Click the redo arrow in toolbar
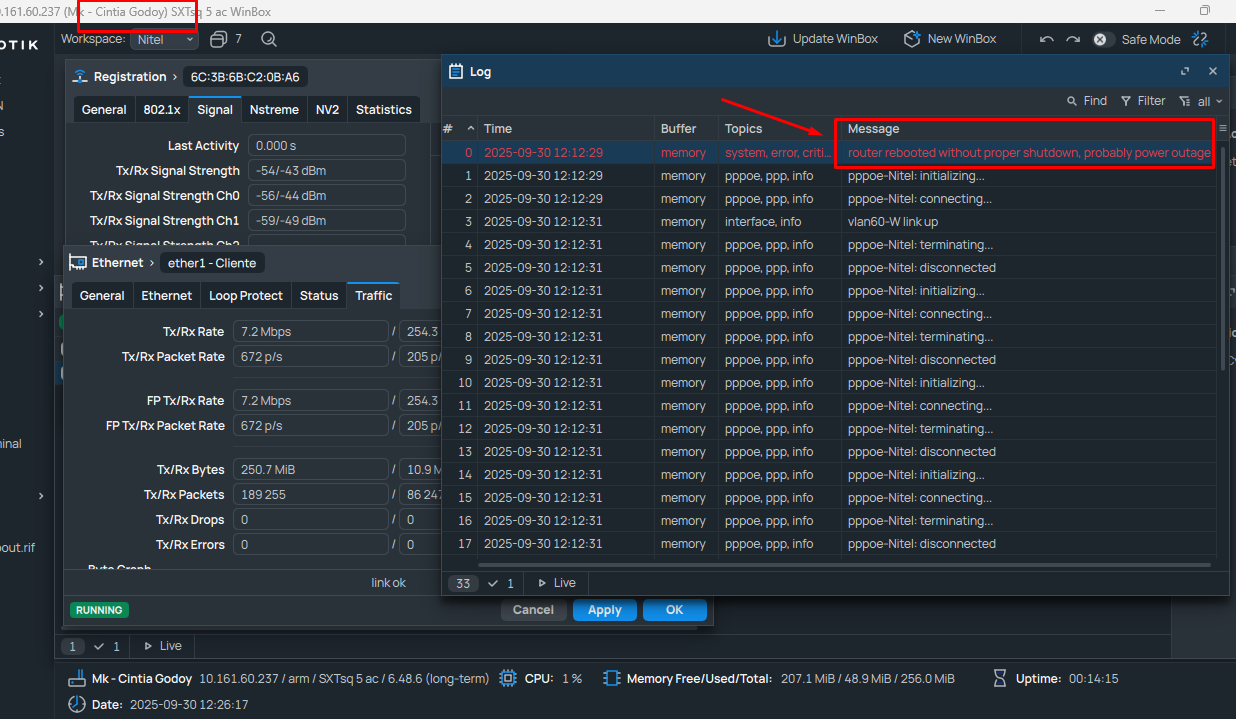The height and width of the screenshot is (719, 1236). [1073, 39]
